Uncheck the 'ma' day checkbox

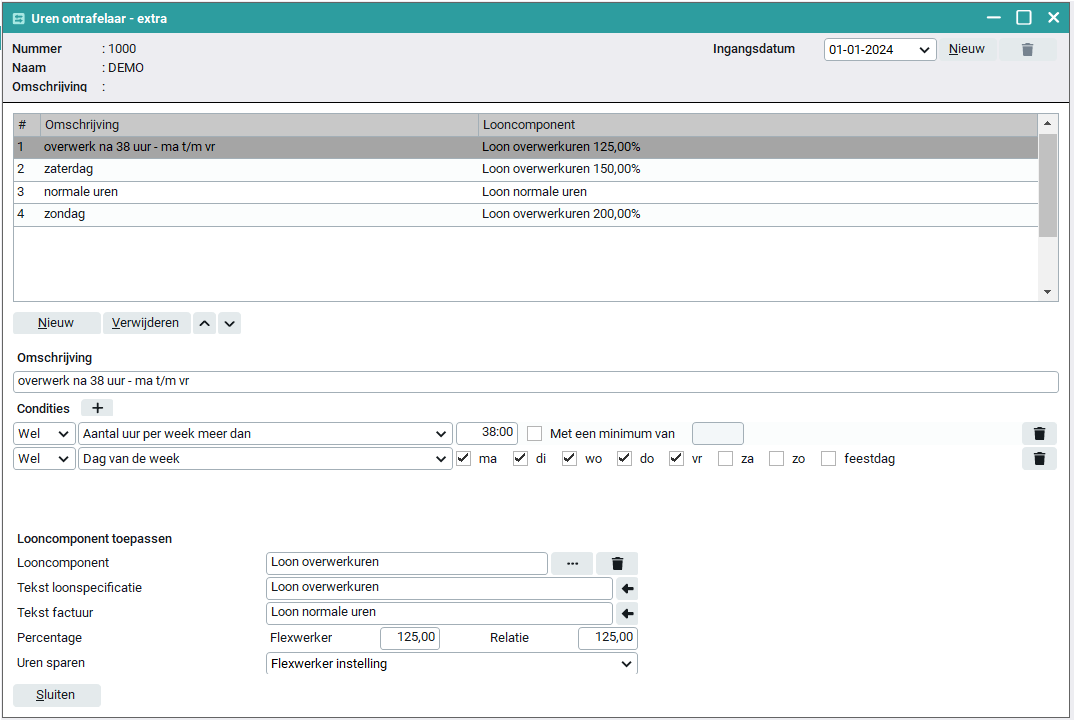[464, 459]
